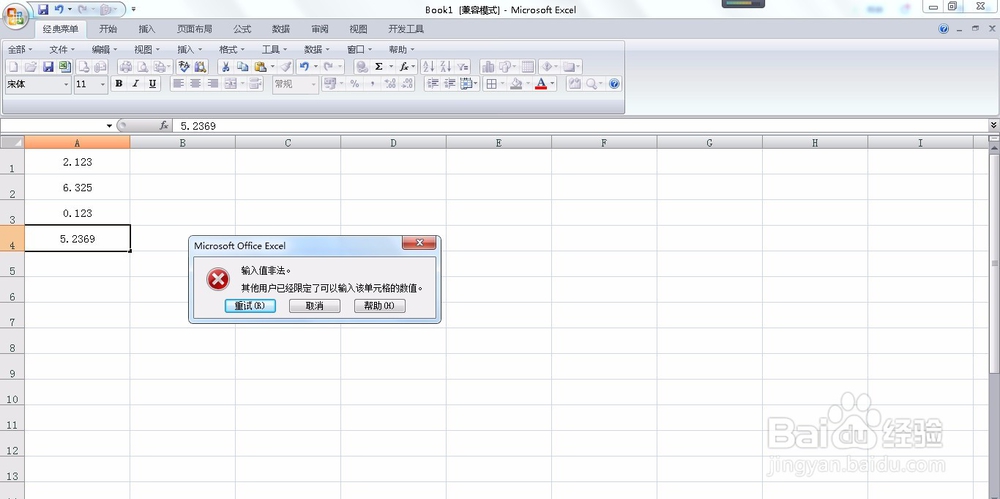This screenshot has width=1000, height=499.
Task: Click the vertical scrollbar thumb
Action: click(995, 263)
